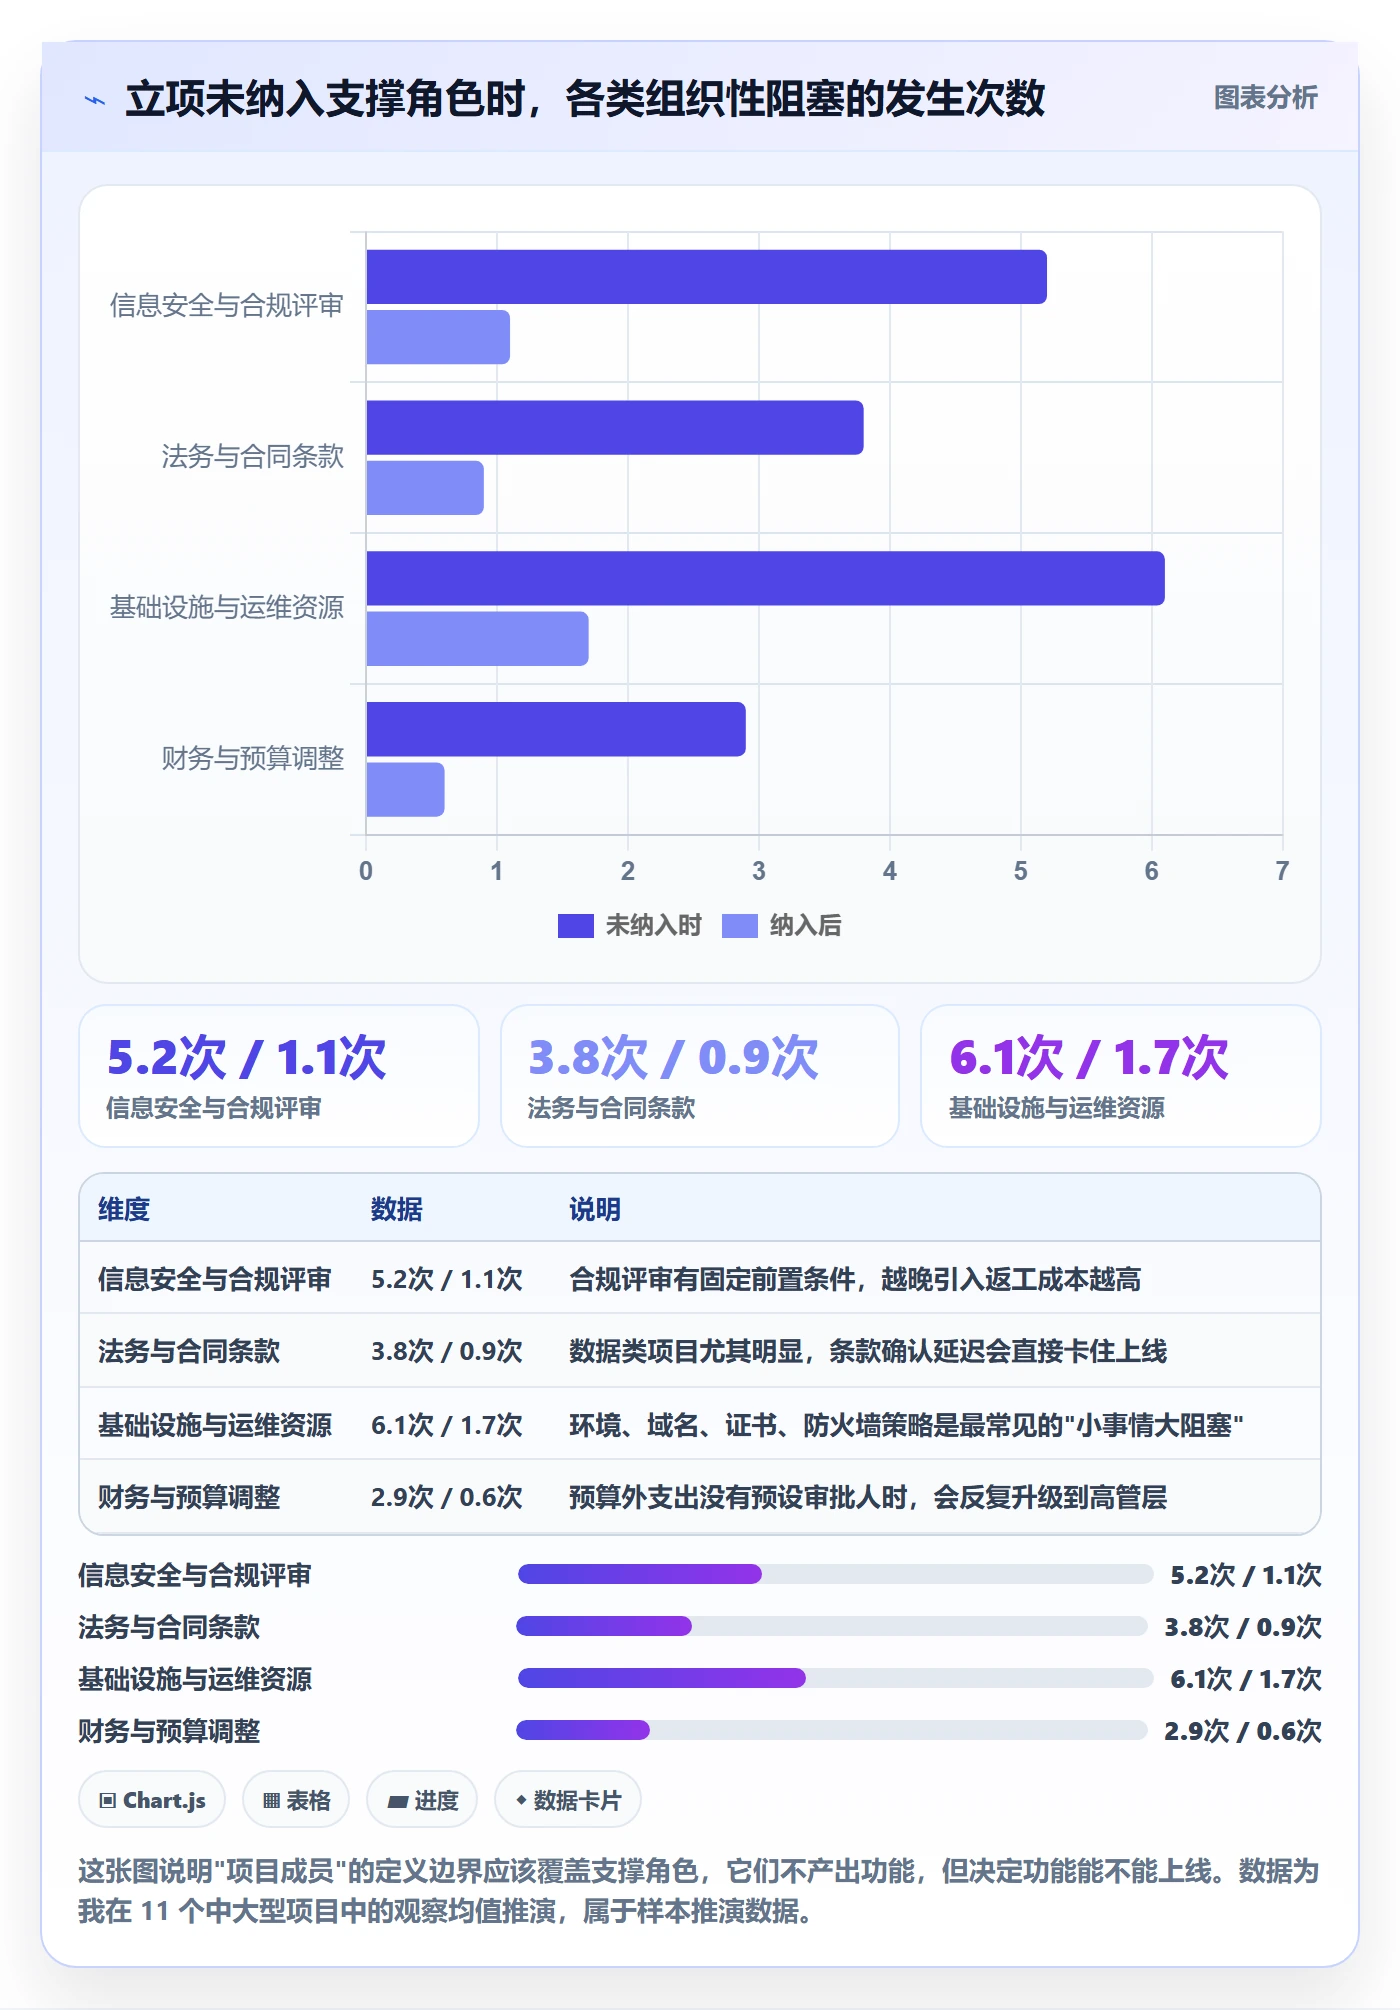Screen dimensions: 1400x2010
Task: Click the 数据类项目尤其明显 description cell
Action: click(x=868, y=1351)
